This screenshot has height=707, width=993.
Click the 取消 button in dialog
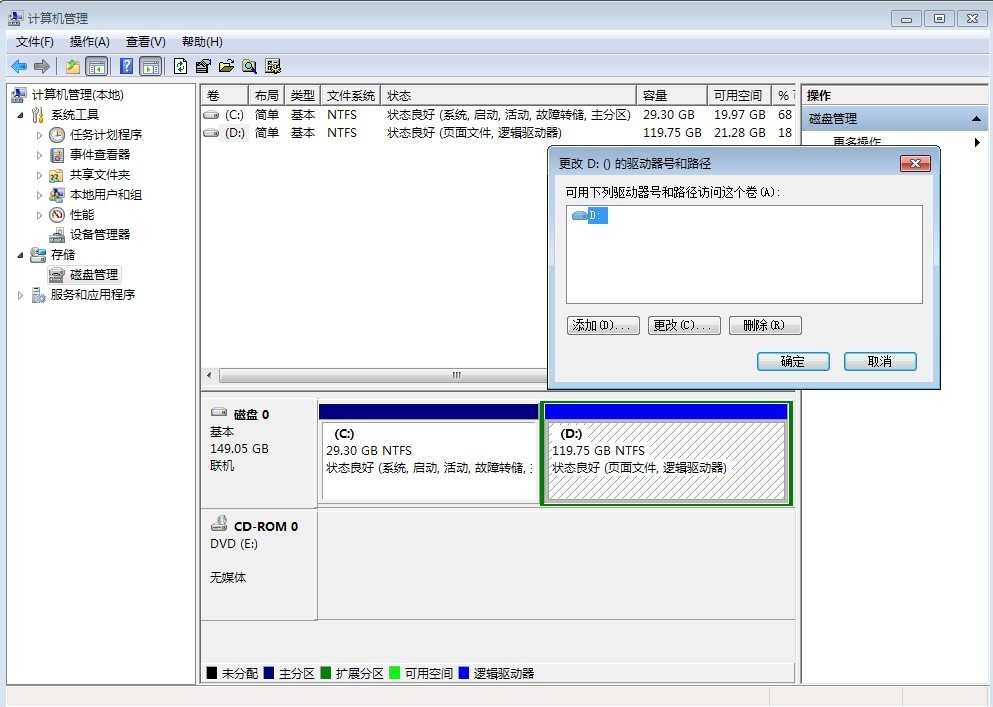point(880,362)
